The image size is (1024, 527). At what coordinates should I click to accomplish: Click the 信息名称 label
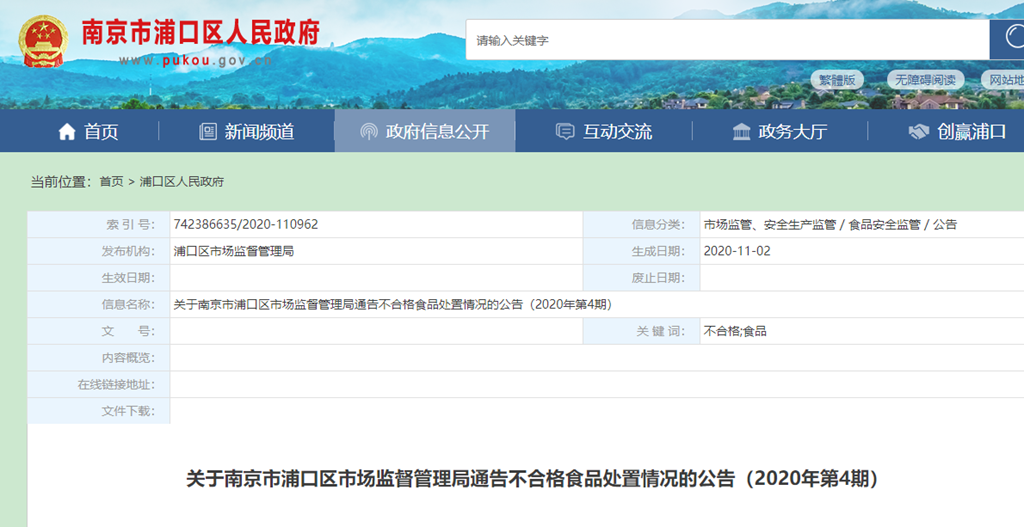click(x=128, y=304)
